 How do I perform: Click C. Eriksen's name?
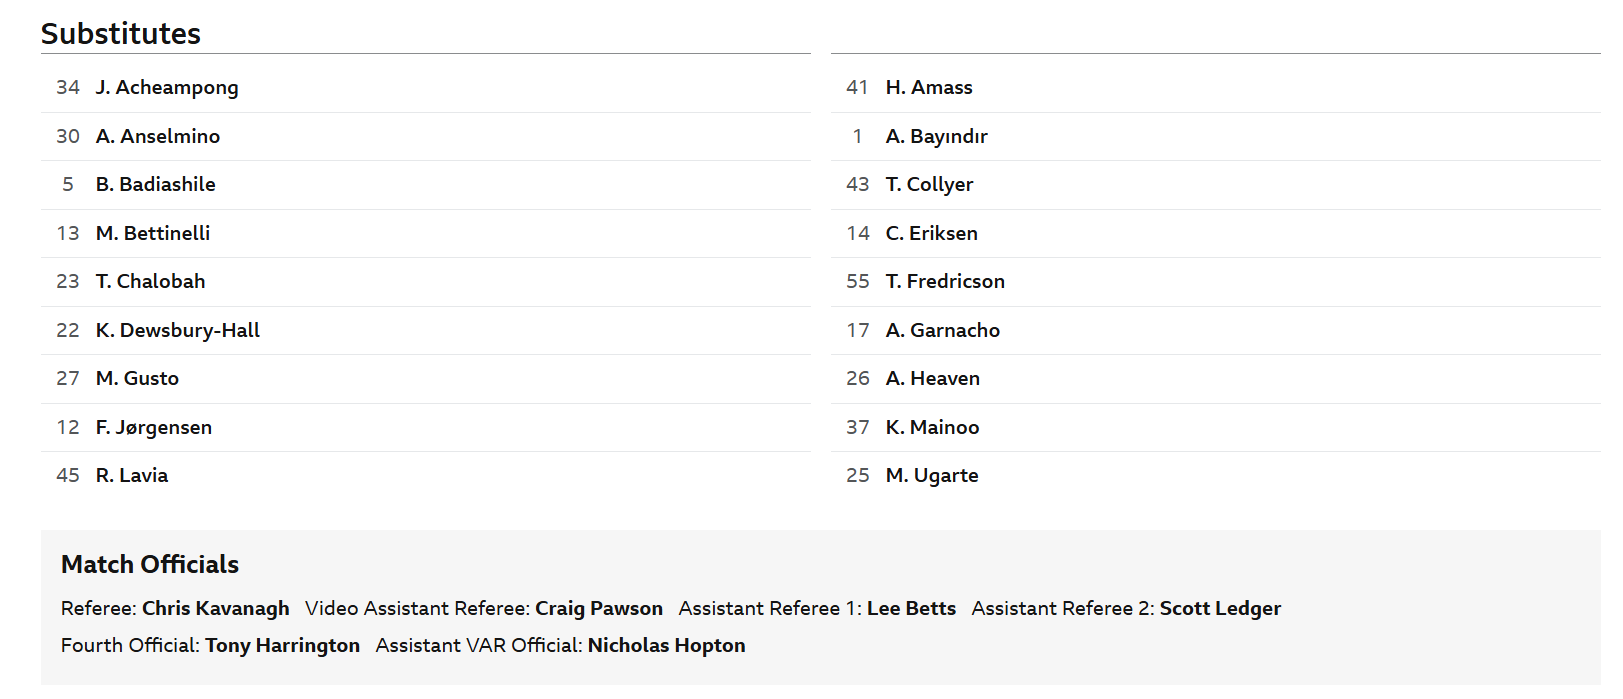pyautogui.click(x=932, y=233)
